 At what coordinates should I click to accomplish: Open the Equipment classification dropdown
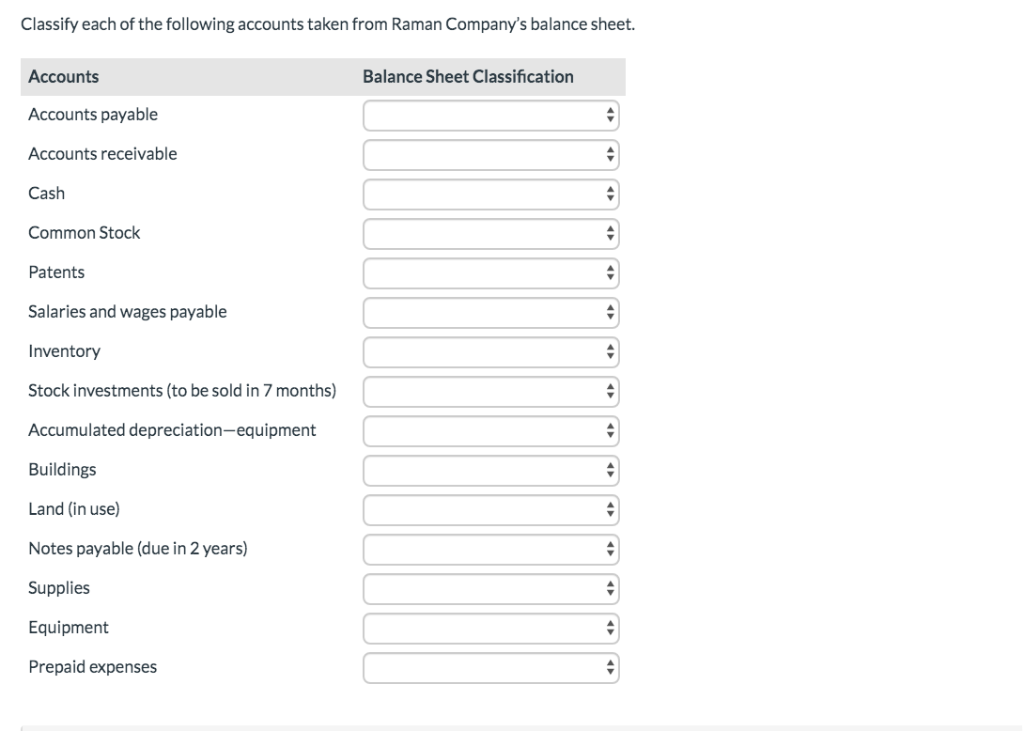coord(490,627)
